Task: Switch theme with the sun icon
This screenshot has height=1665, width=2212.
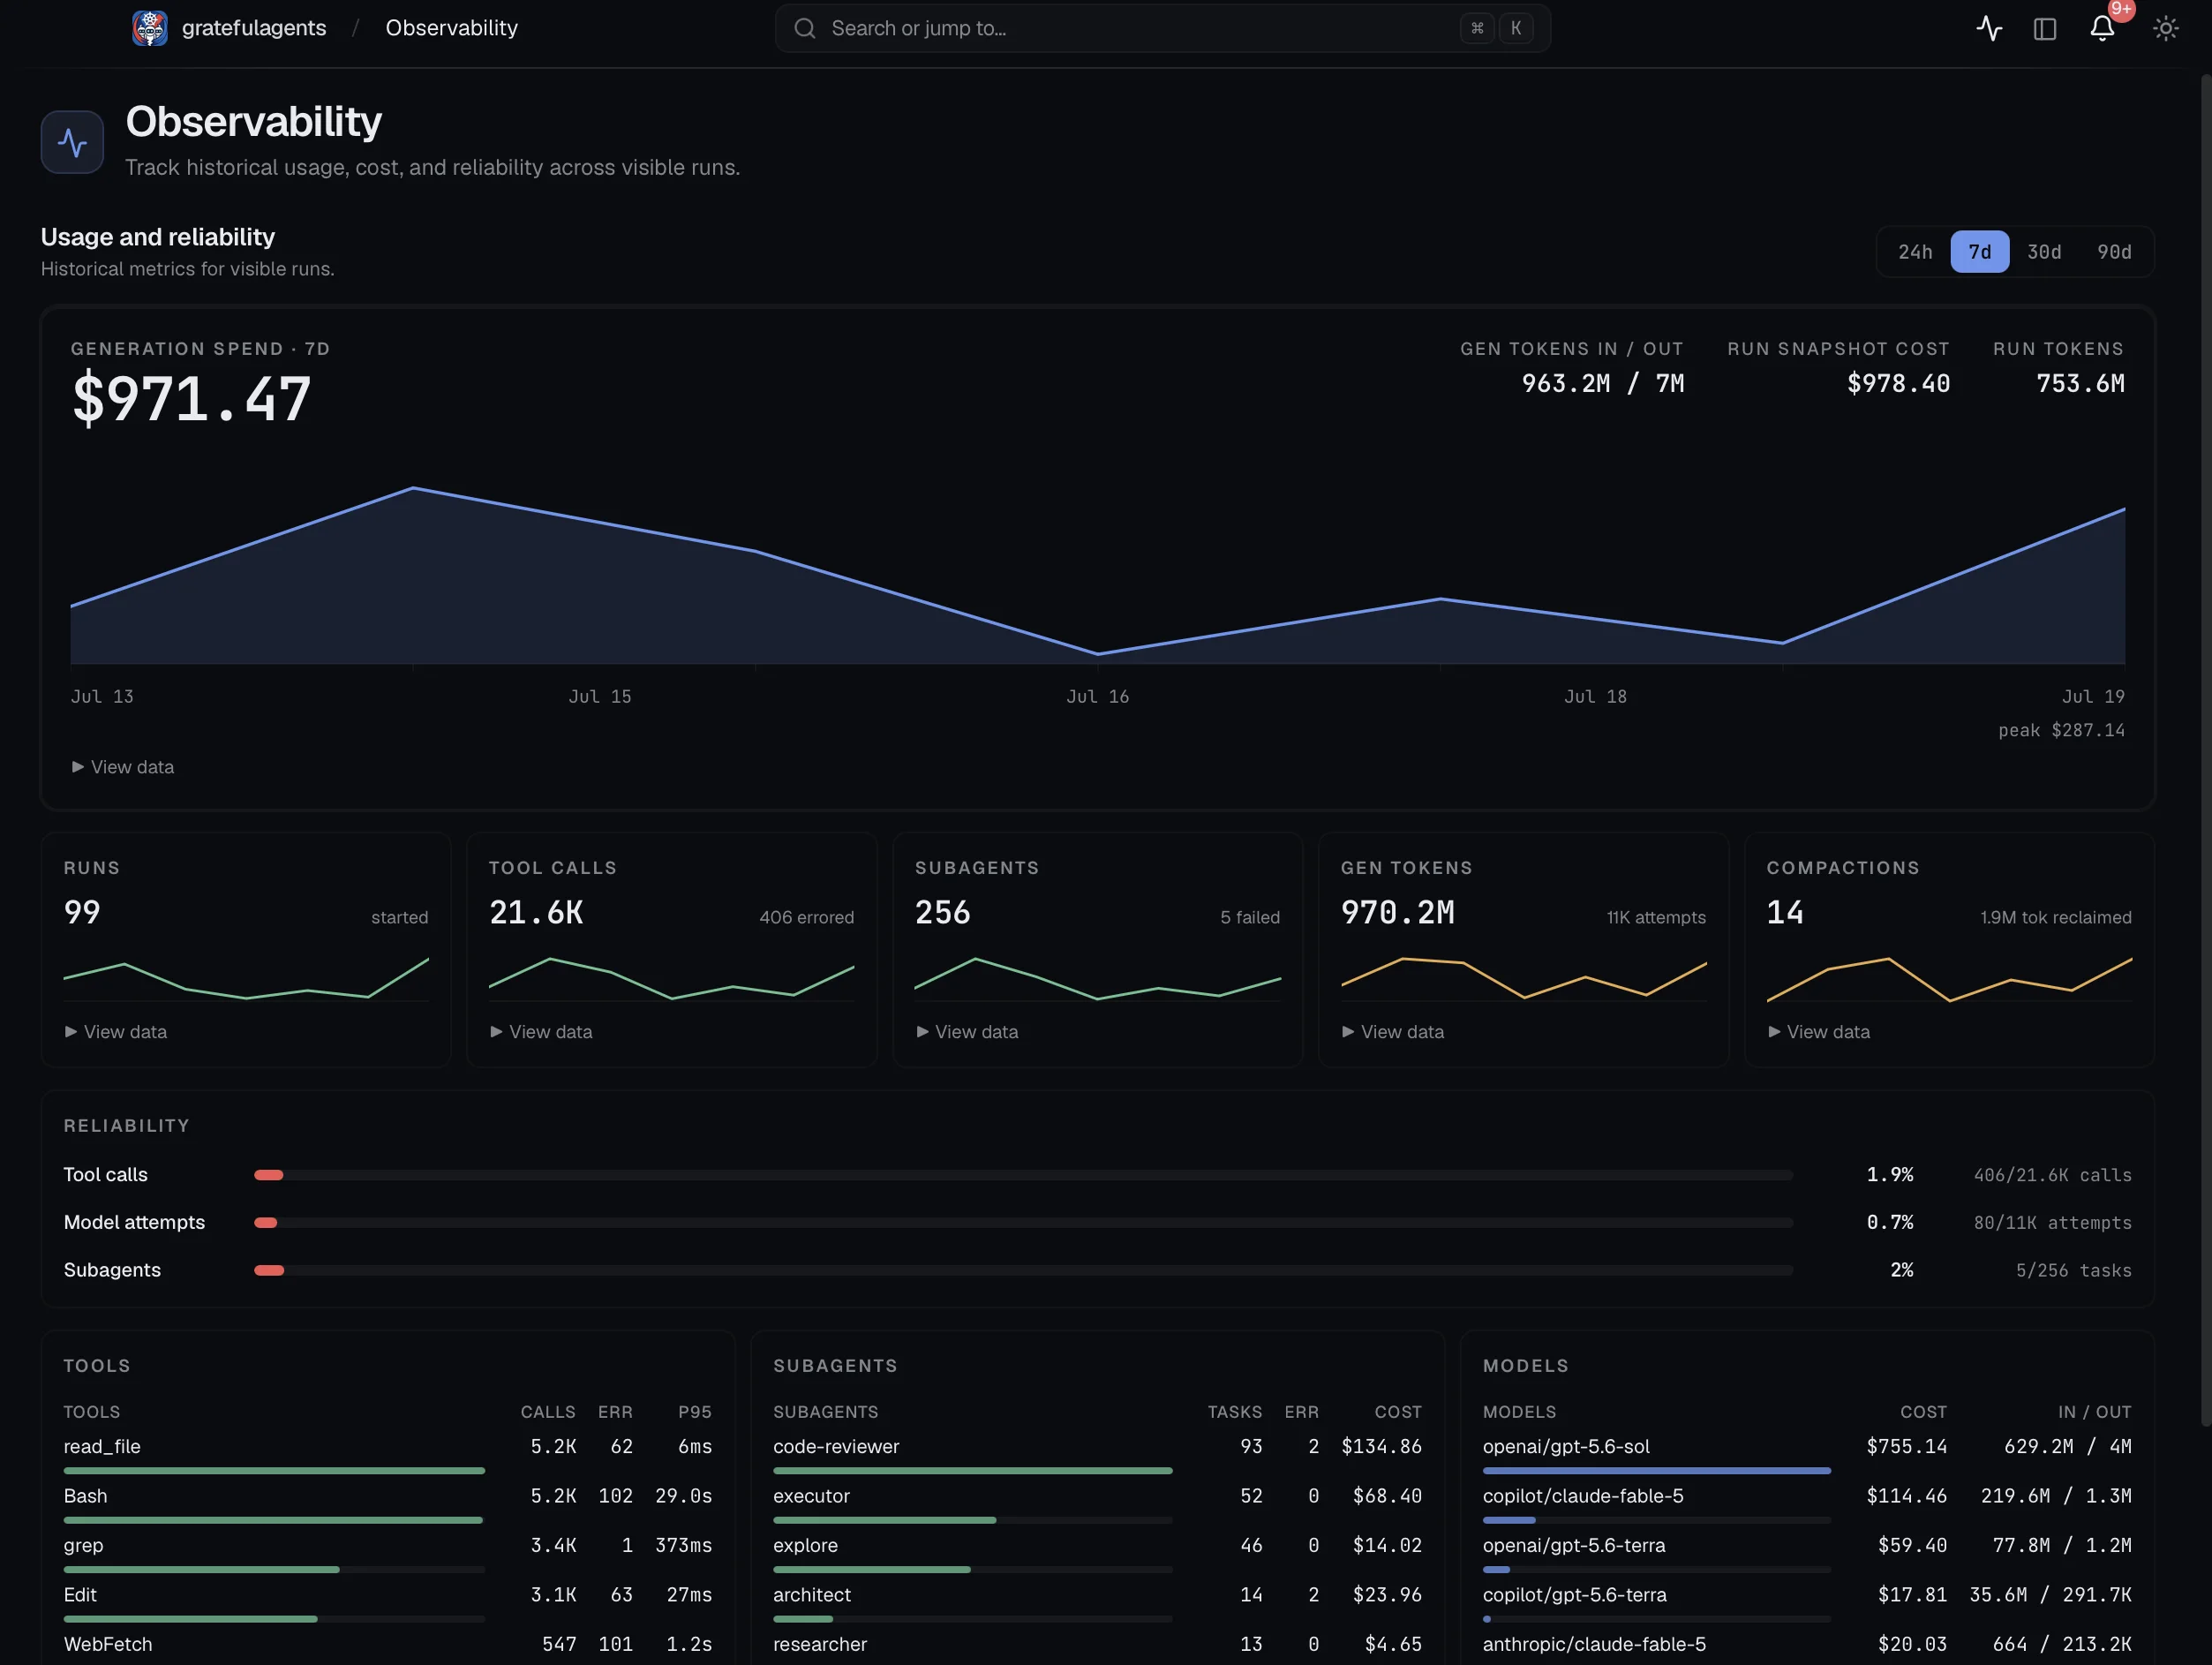Action: (2166, 28)
